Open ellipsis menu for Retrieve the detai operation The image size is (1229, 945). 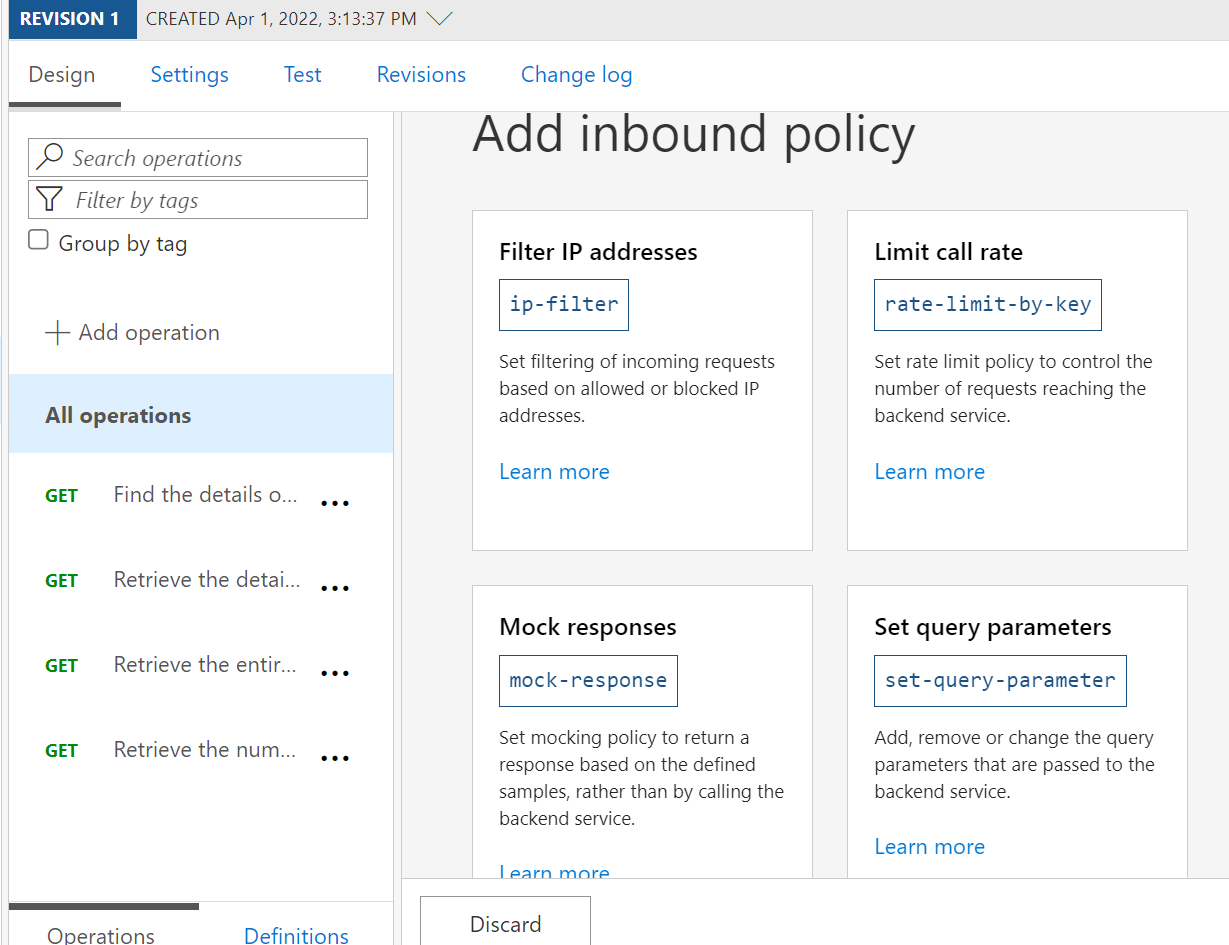(x=334, y=588)
